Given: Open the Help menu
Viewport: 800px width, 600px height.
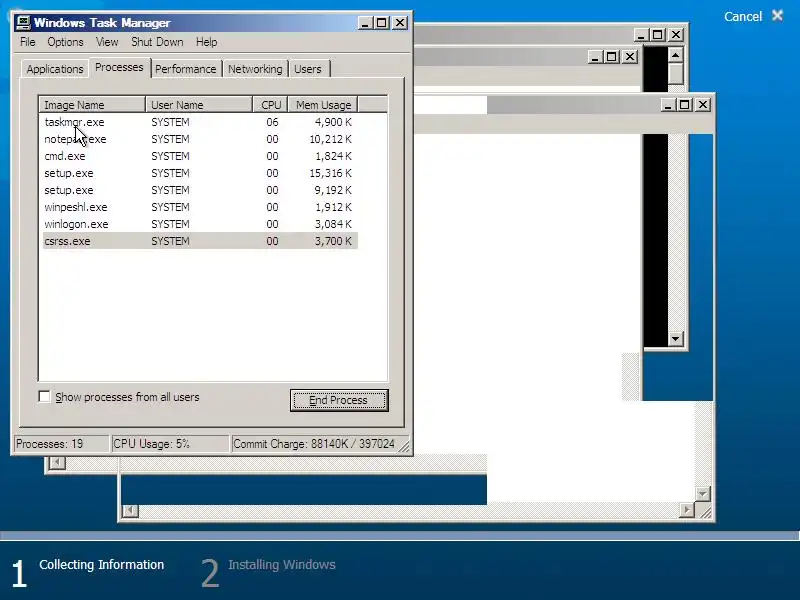Looking at the screenshot, I should coord(207,42).
